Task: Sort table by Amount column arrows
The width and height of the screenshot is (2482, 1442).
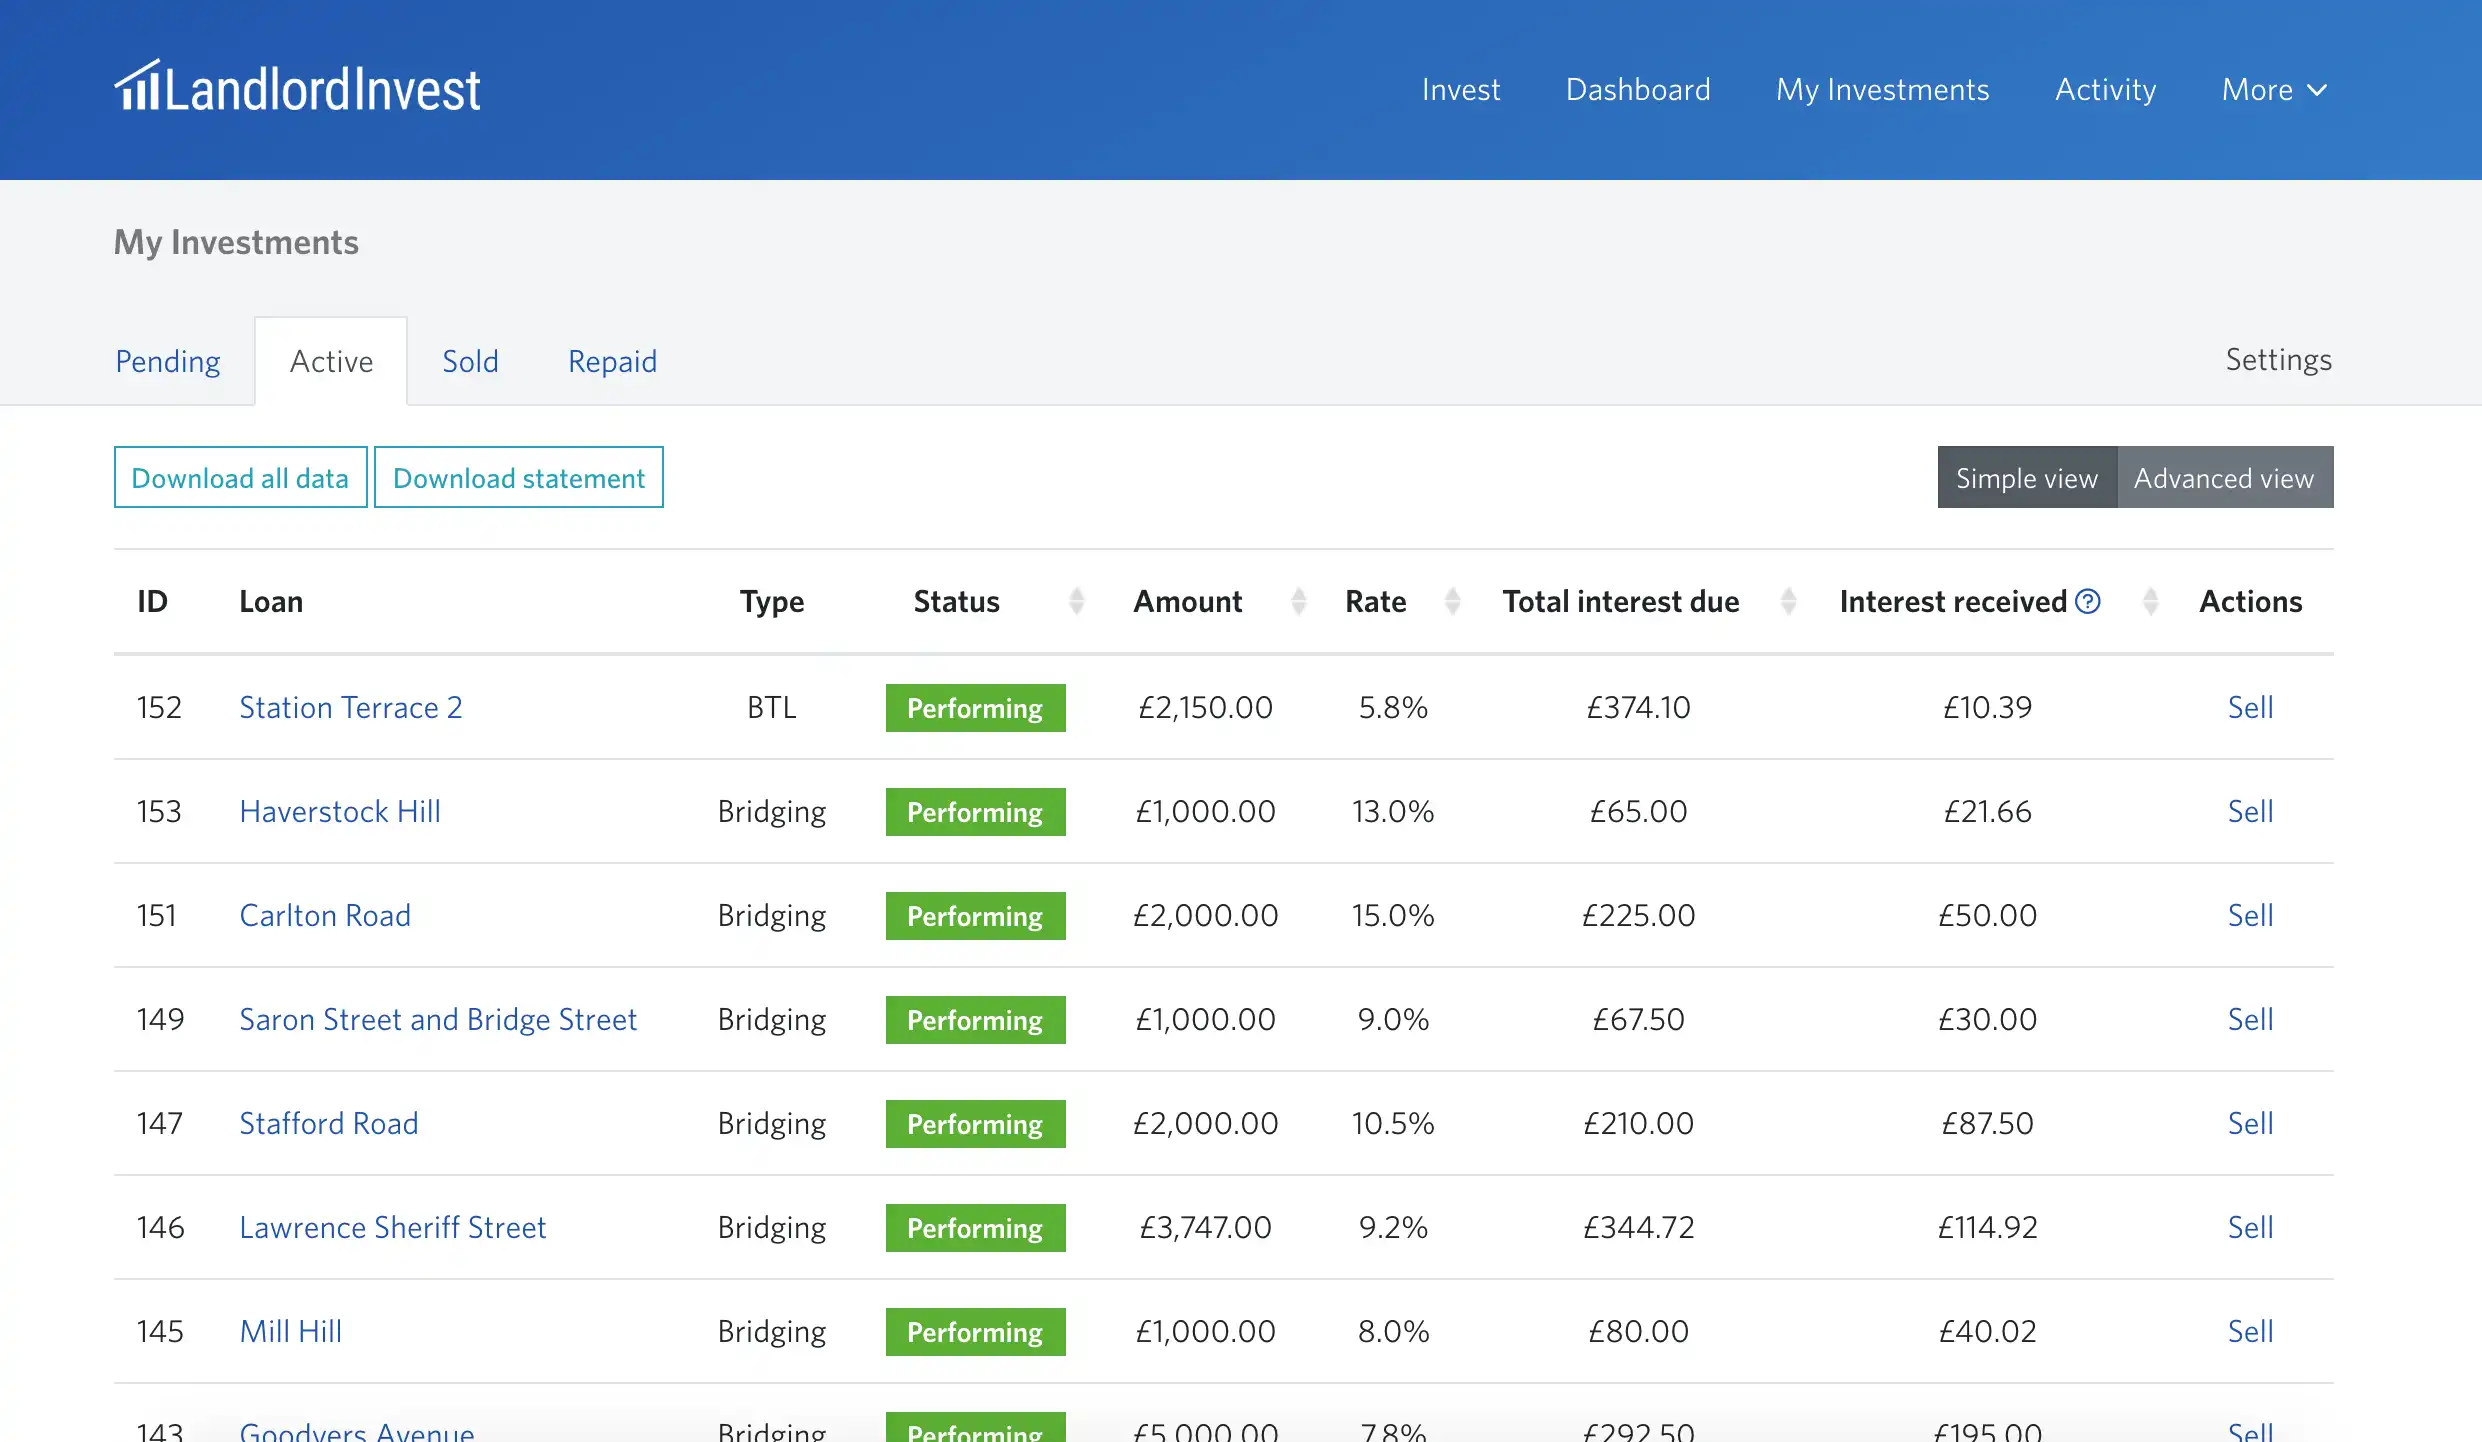Action: point(1299,601)
